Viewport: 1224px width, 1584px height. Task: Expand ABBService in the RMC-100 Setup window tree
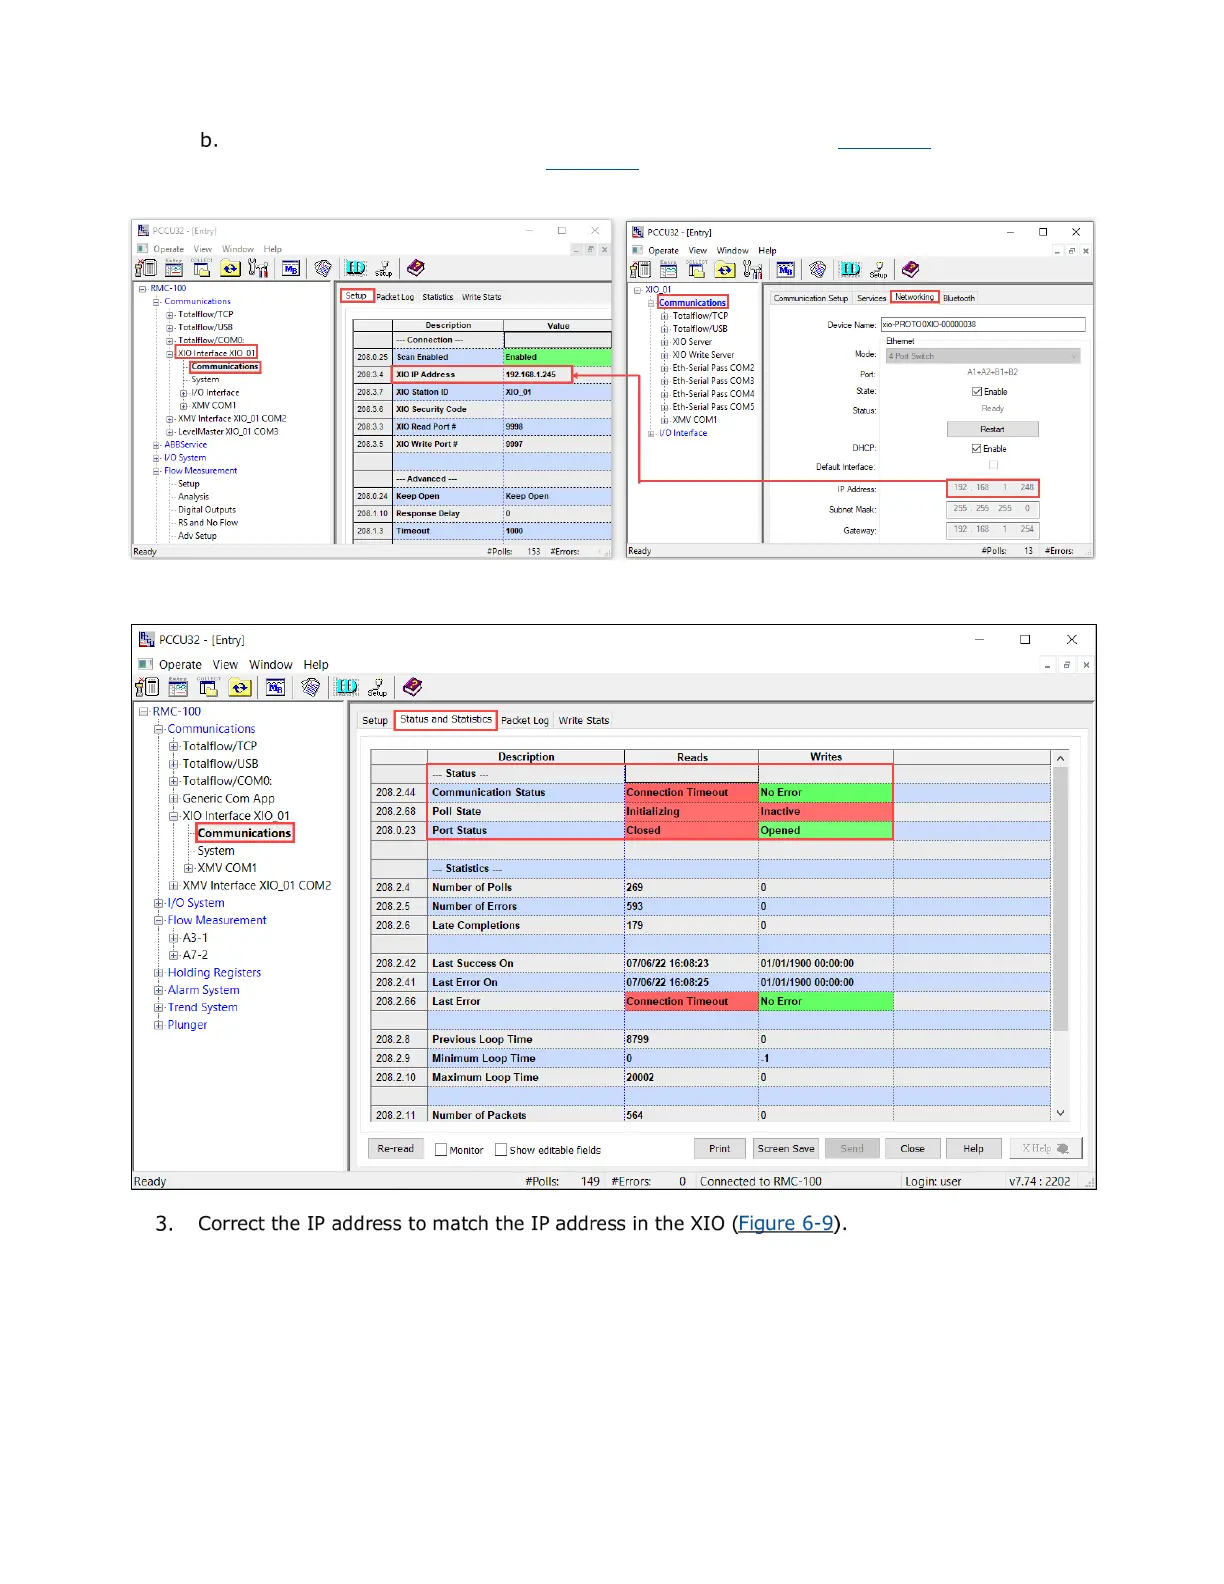(x=157, y=445)
